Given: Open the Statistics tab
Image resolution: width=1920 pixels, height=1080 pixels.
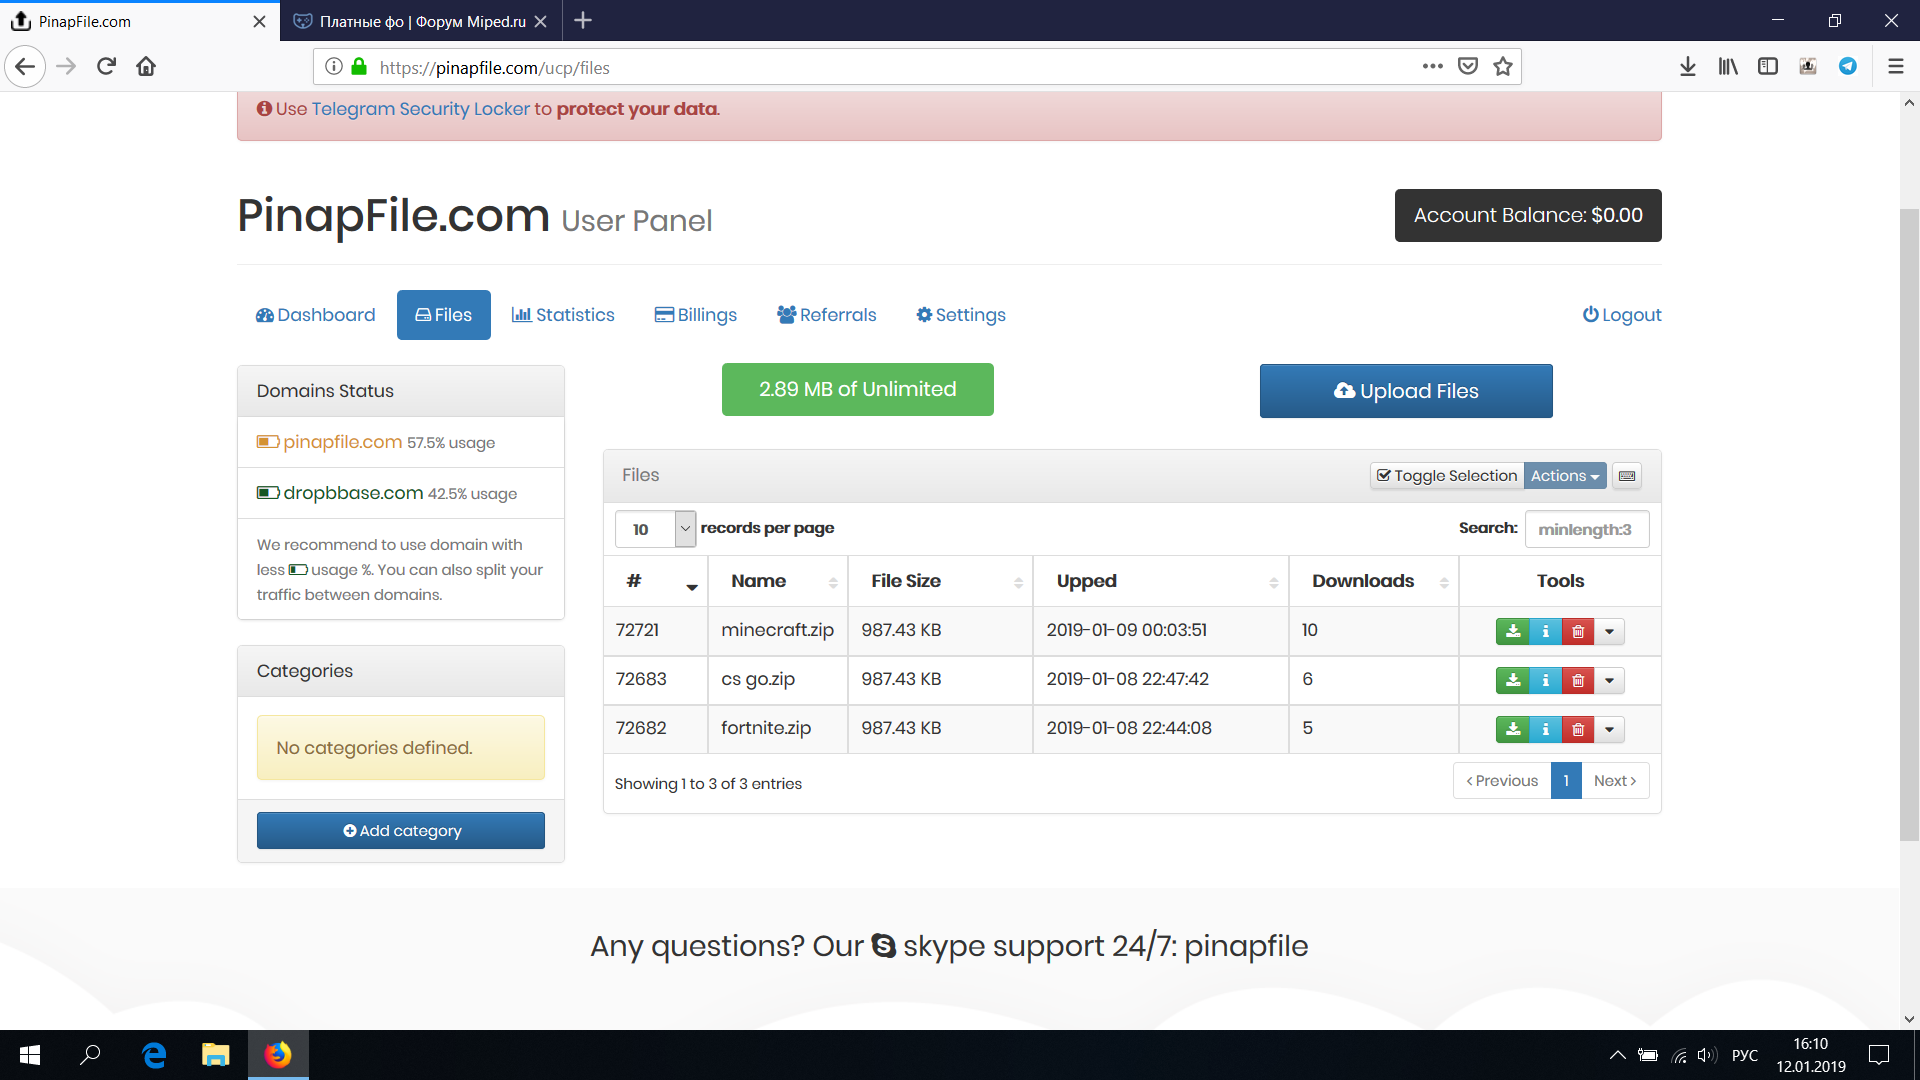Looking at the screenshot, I should pos(563,315).
